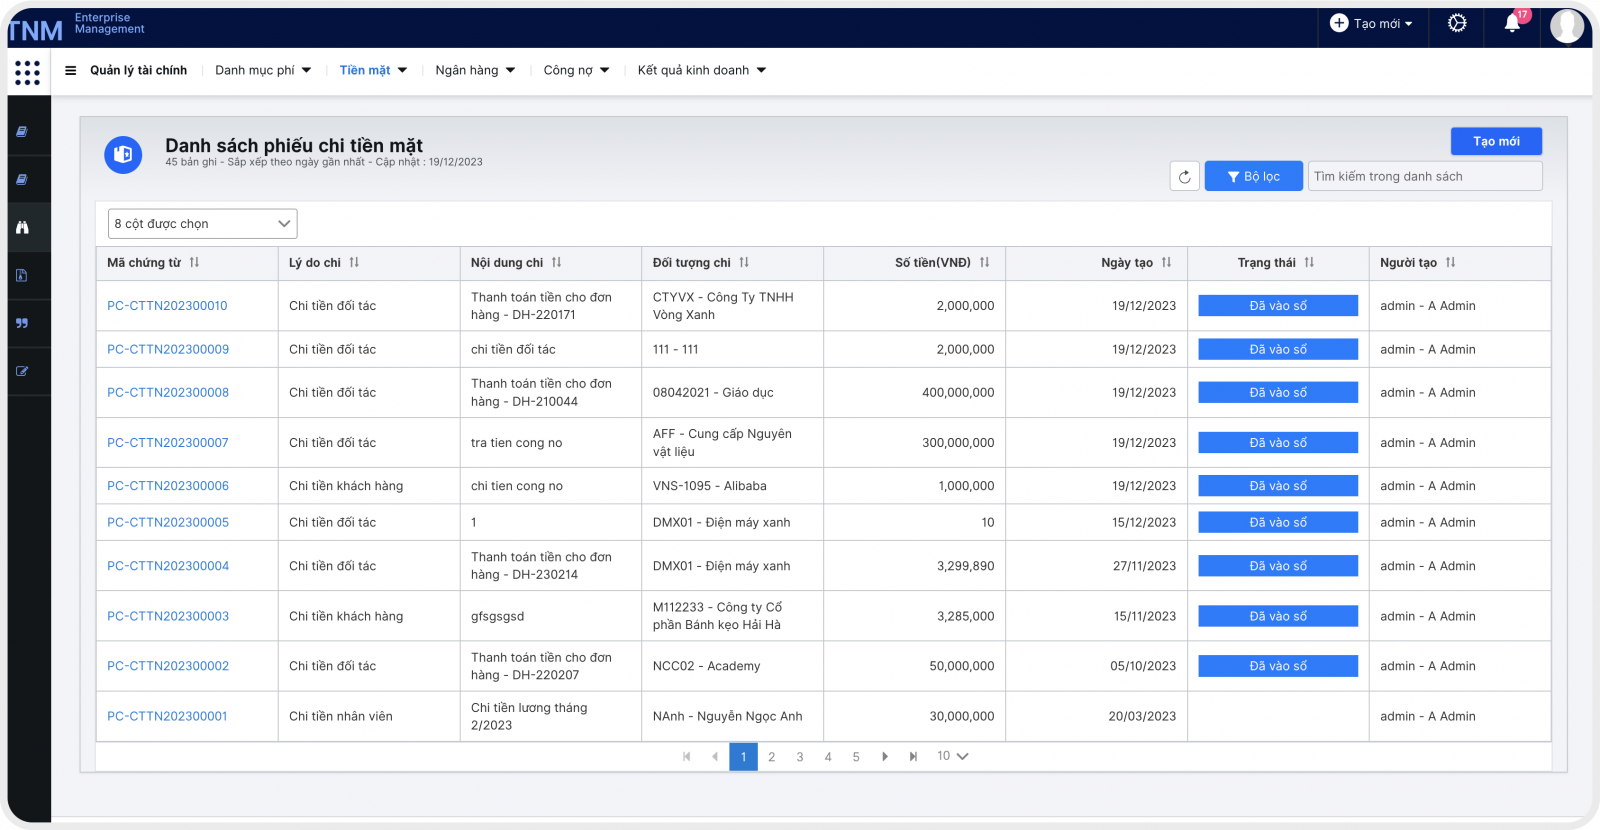Select current page 1 in pagination
This screenshot has width=1600, height=830.
(744, 757)
